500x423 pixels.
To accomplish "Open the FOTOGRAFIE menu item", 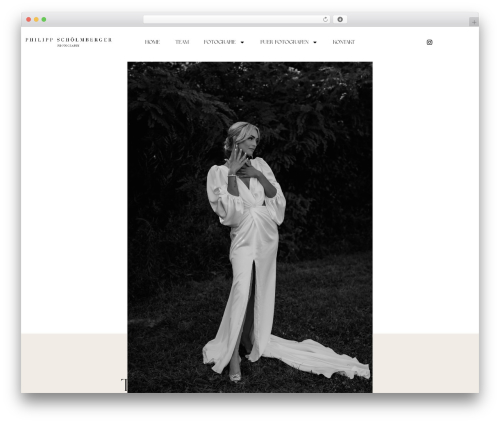I will point(220,42).
